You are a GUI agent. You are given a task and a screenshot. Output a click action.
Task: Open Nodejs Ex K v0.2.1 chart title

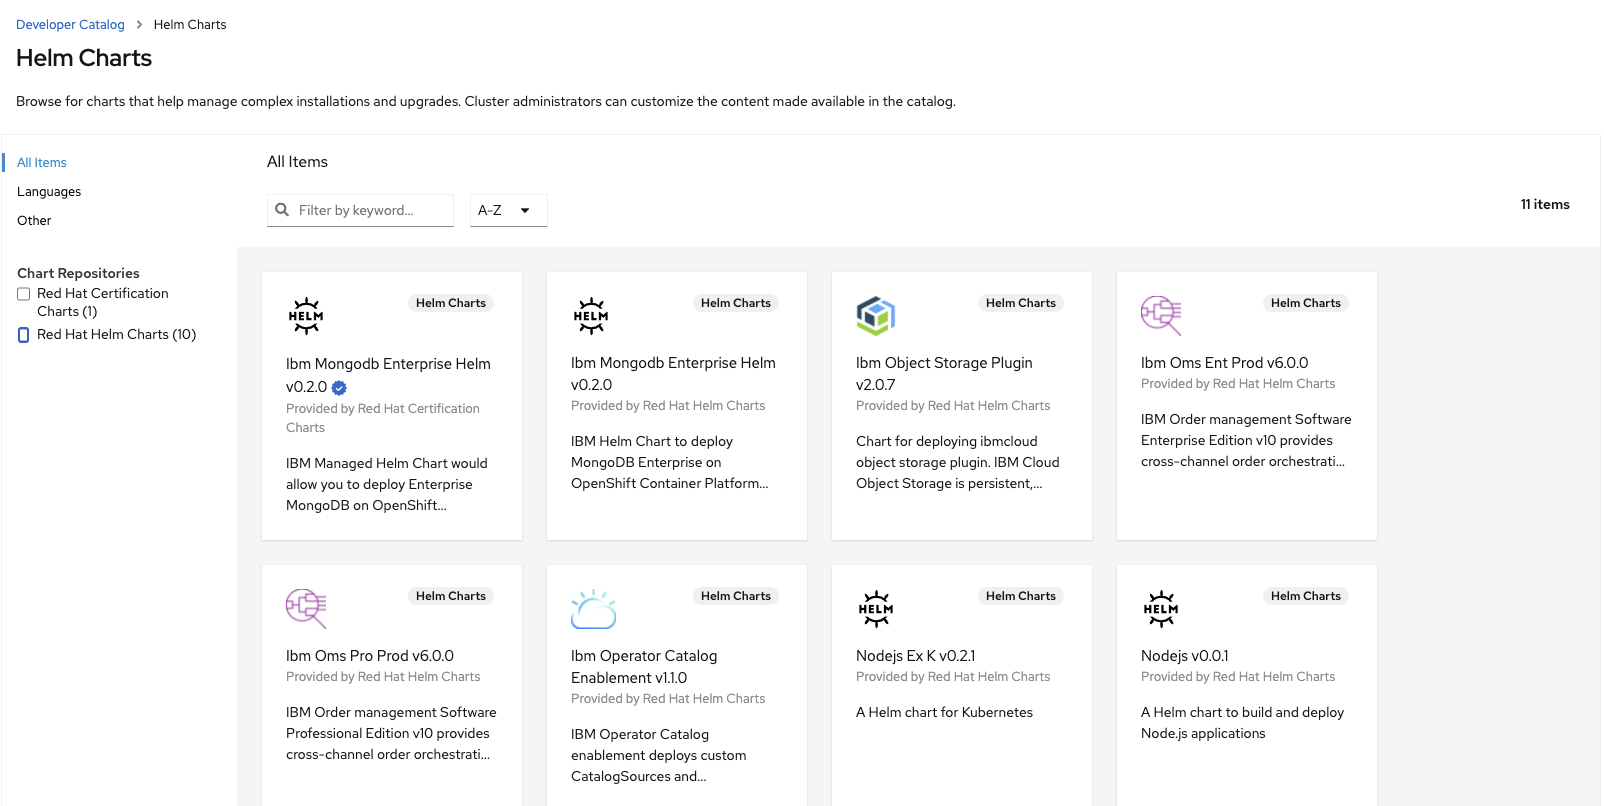tap(915, 656)
